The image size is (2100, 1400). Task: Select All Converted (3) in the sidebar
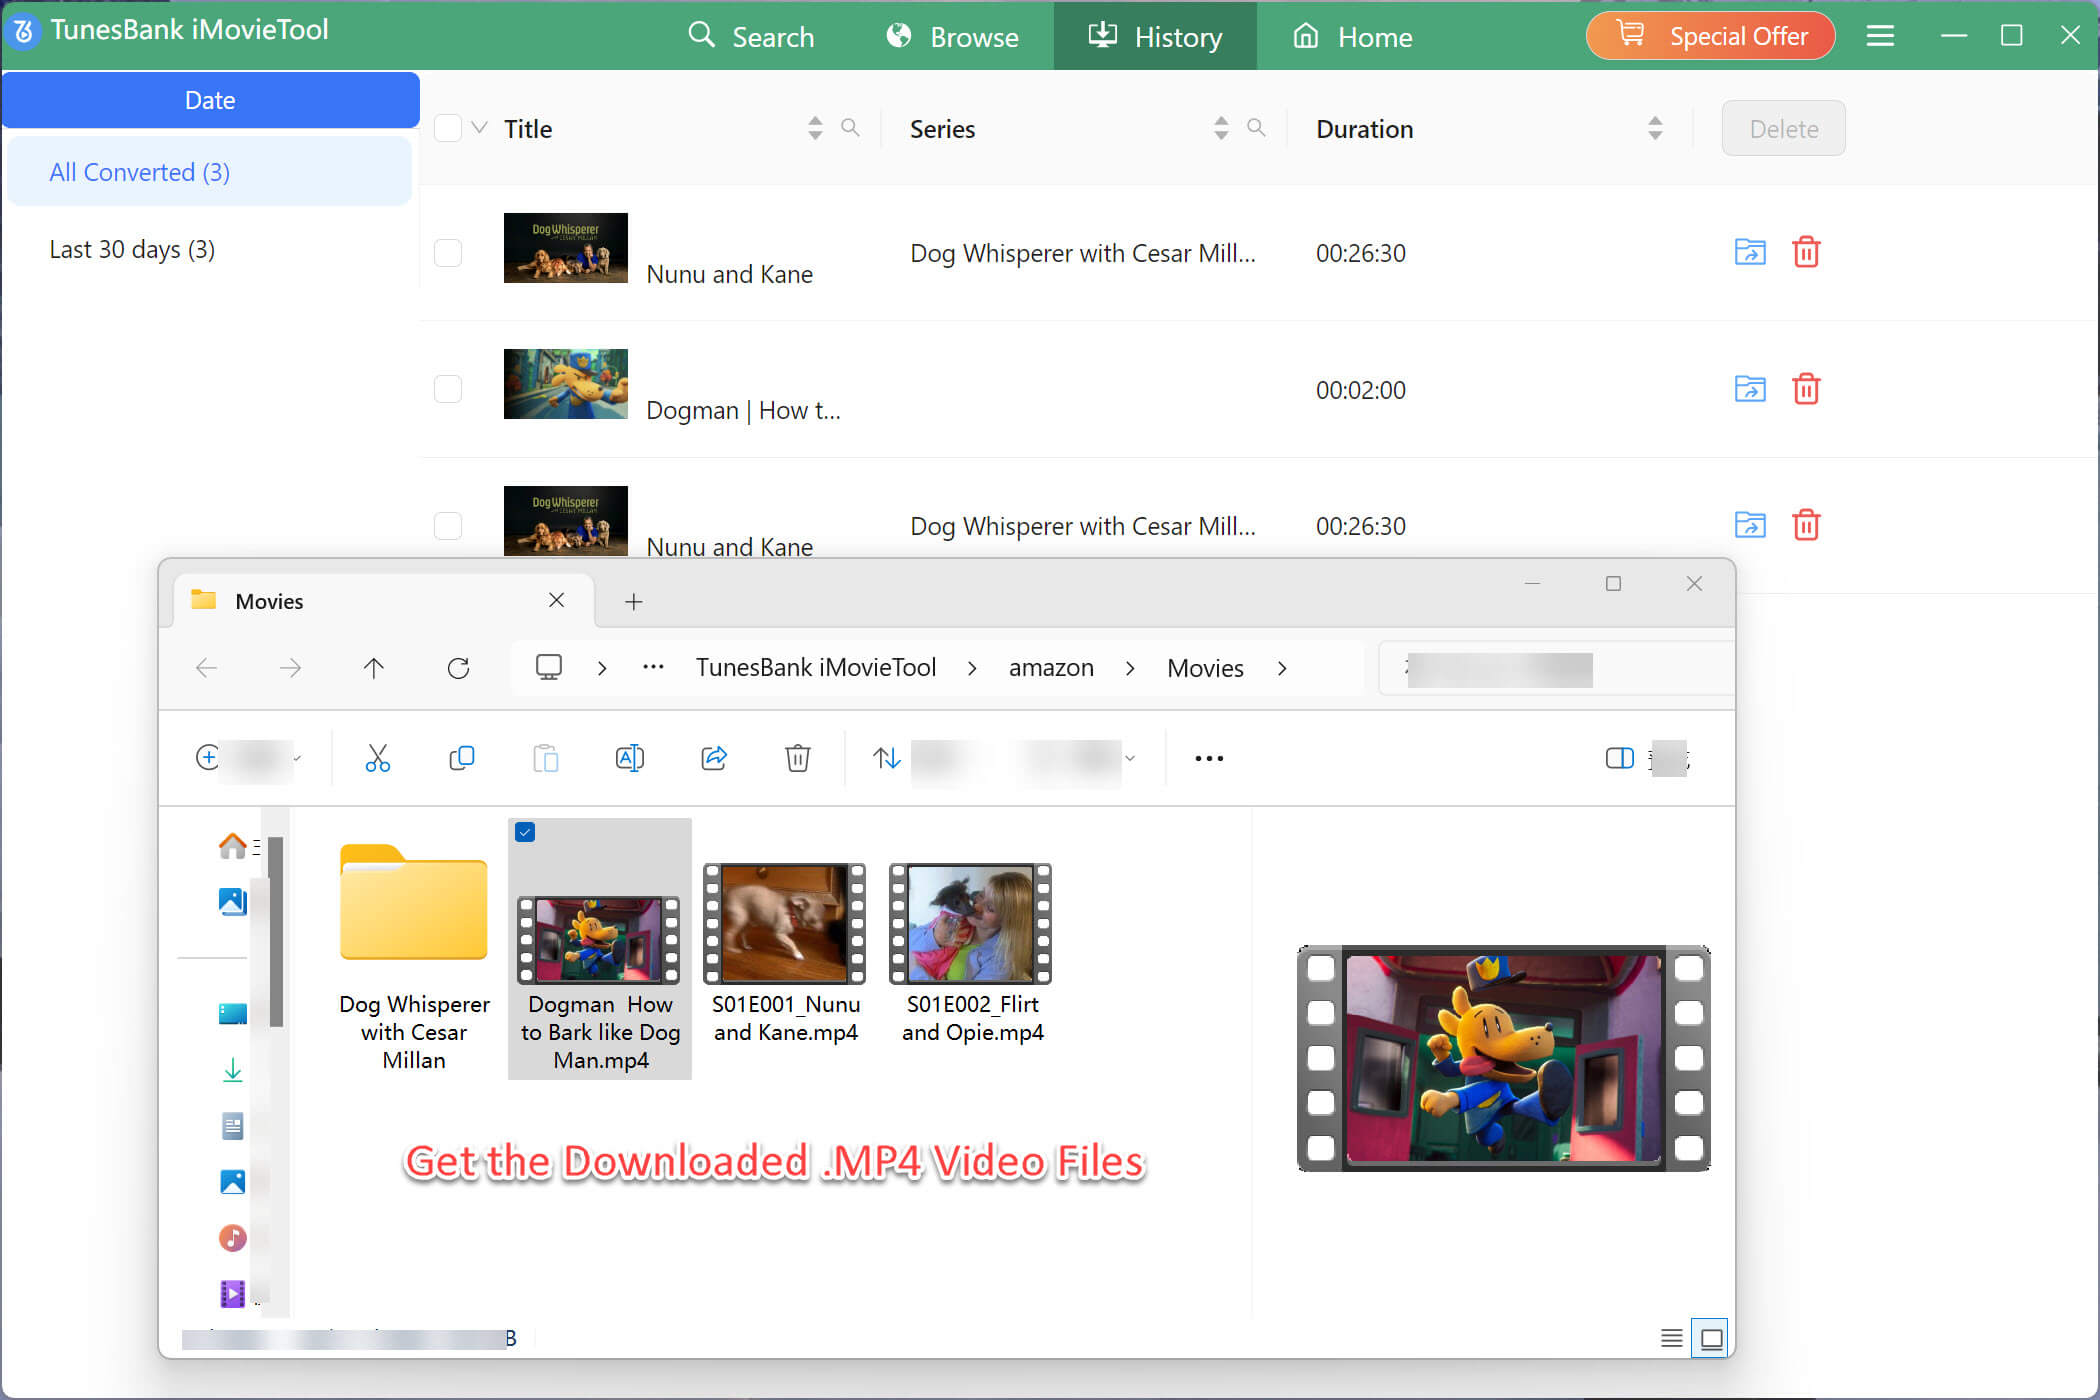[x=139, y=171]
